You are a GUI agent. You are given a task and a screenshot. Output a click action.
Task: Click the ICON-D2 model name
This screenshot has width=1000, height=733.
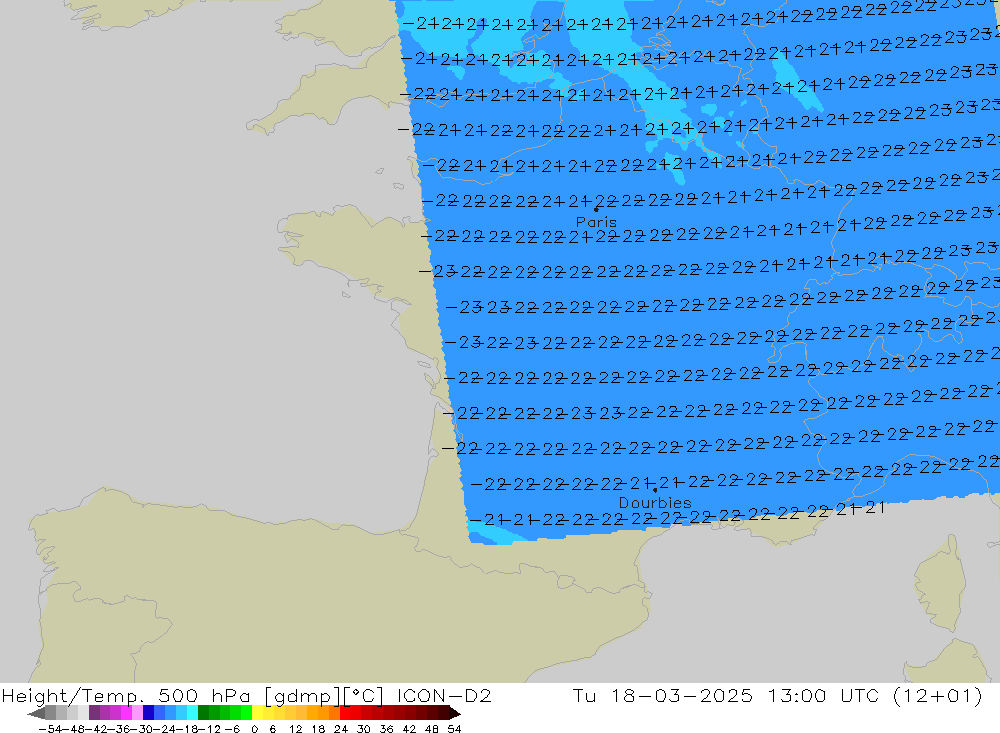(x=445, y=695)
